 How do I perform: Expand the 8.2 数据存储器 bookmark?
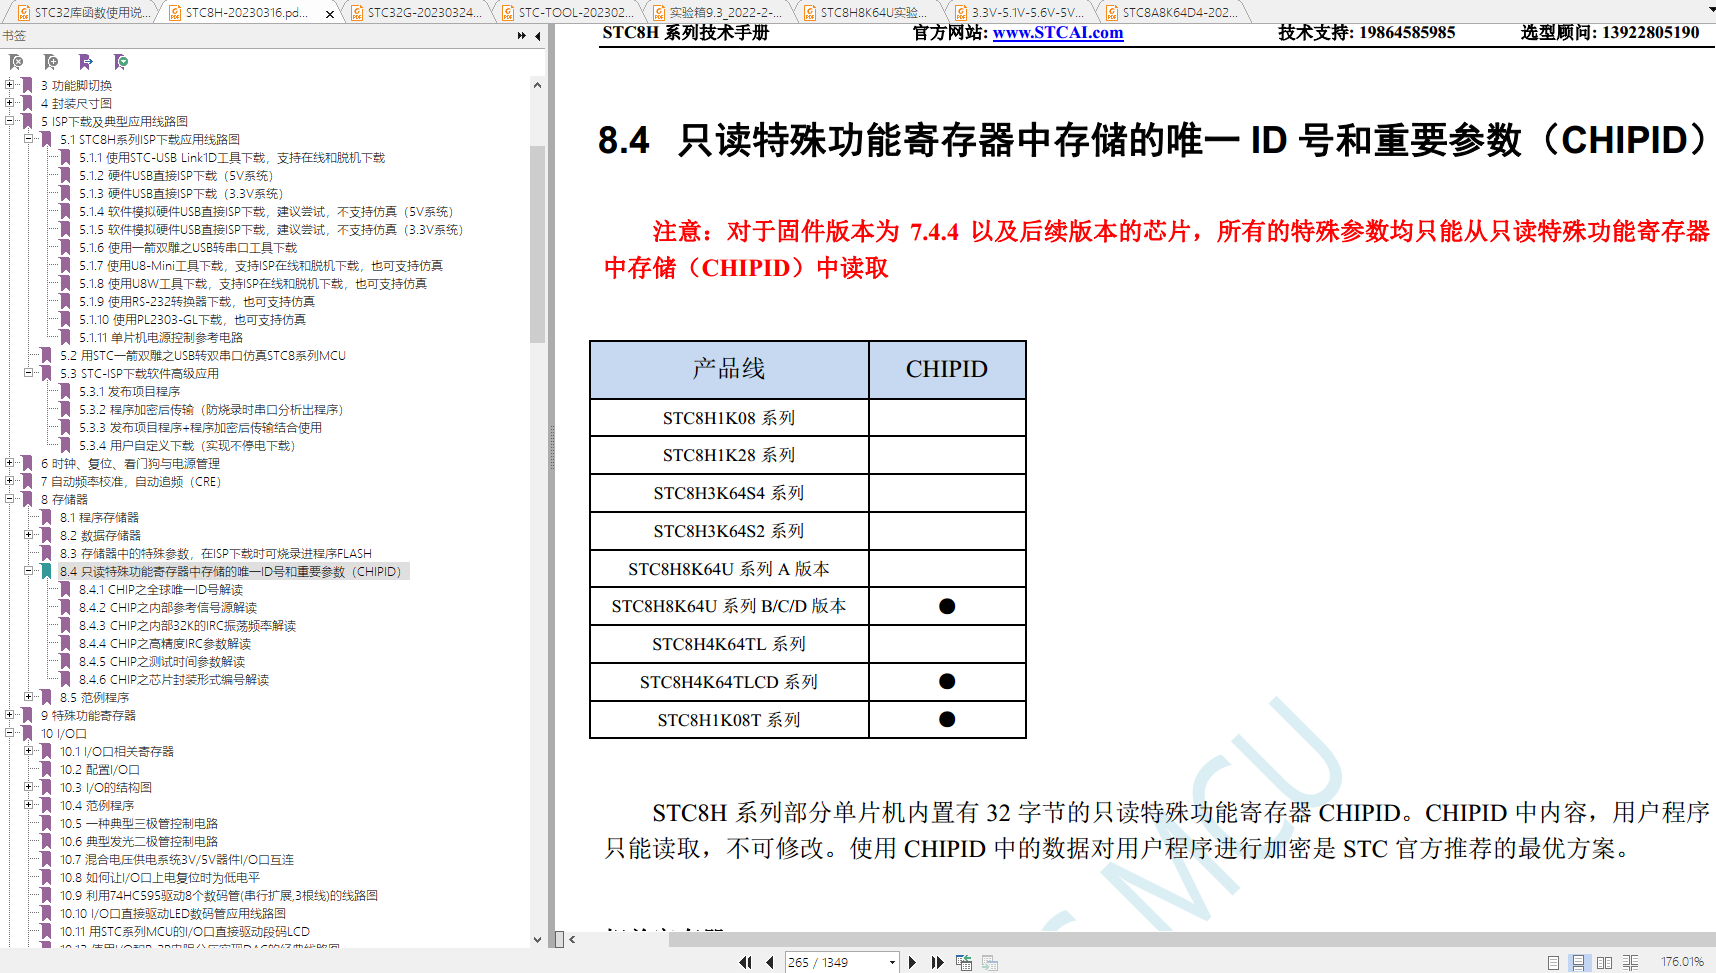[29, 535]
